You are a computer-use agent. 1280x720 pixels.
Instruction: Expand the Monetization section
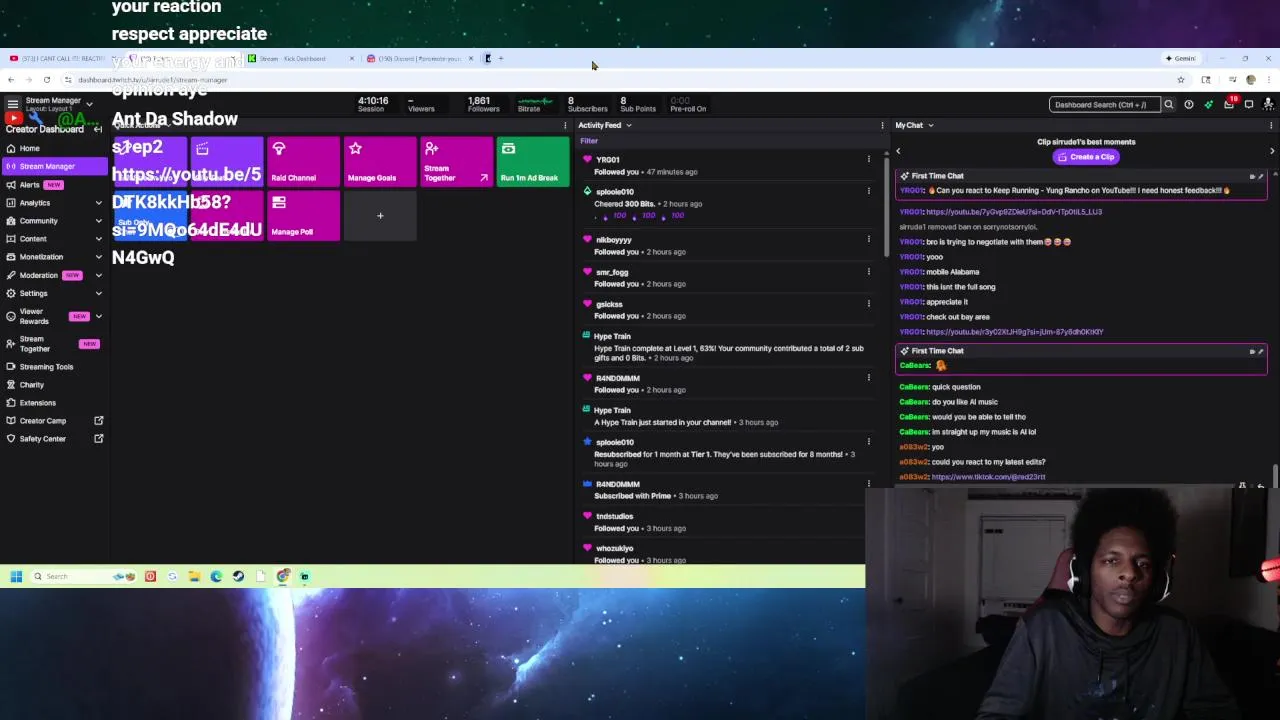tap(98, 257)
